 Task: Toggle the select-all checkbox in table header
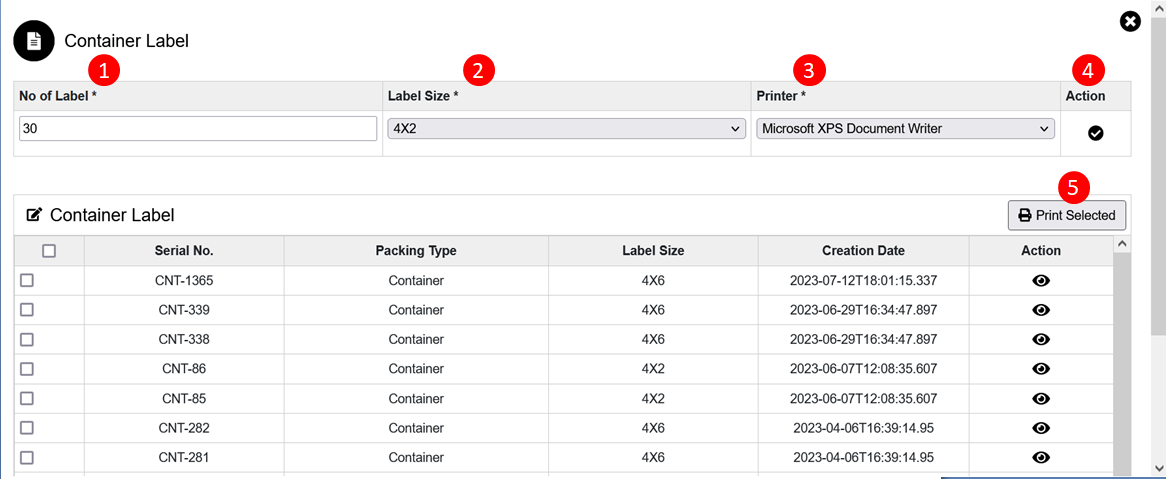tap(49, 251)
